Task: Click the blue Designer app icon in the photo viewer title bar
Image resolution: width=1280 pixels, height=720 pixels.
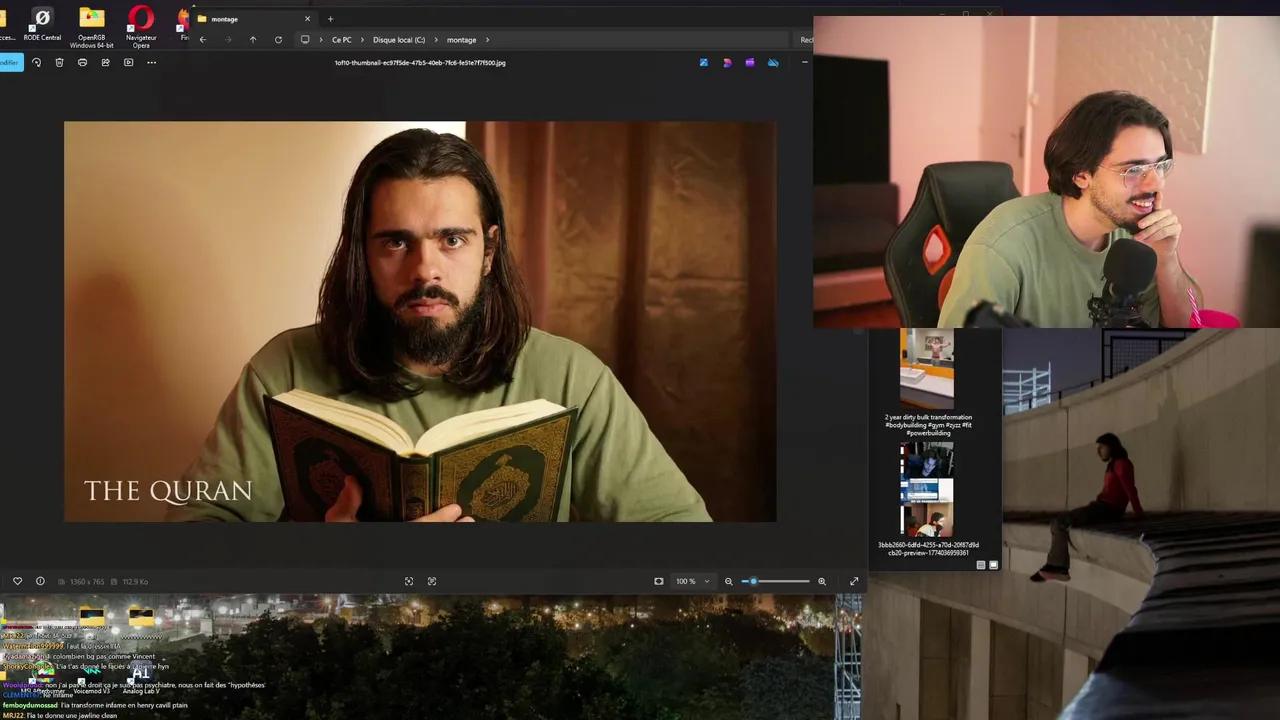Action: pos(704,62)
